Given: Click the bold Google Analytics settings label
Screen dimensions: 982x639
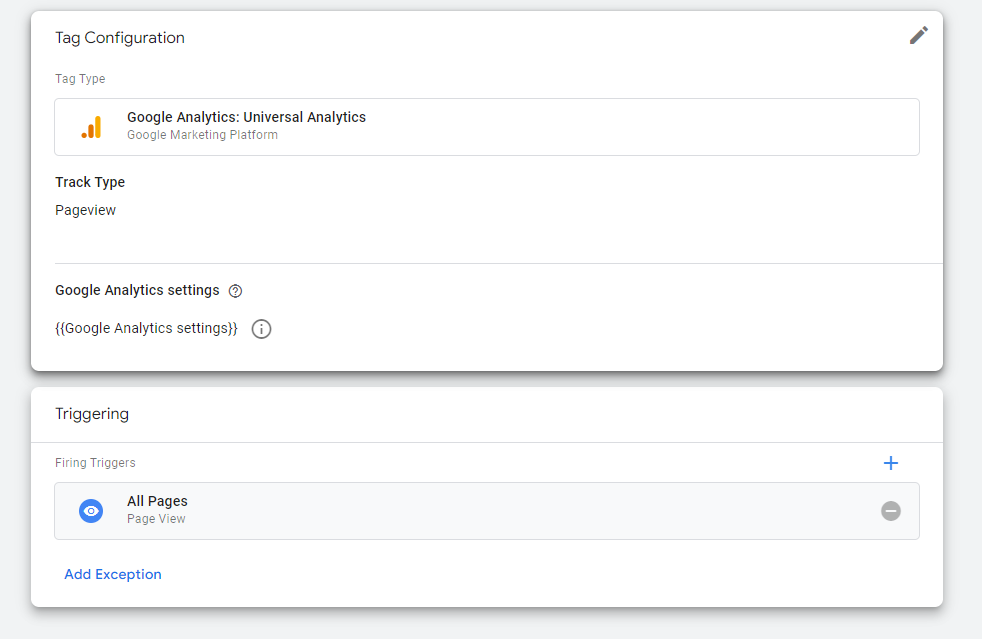Looking at the screenshot, I should 137,290.
